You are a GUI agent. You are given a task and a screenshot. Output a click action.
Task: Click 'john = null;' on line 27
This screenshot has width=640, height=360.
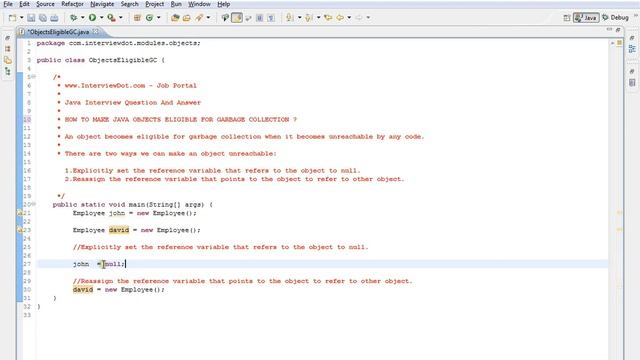[99, 264]
